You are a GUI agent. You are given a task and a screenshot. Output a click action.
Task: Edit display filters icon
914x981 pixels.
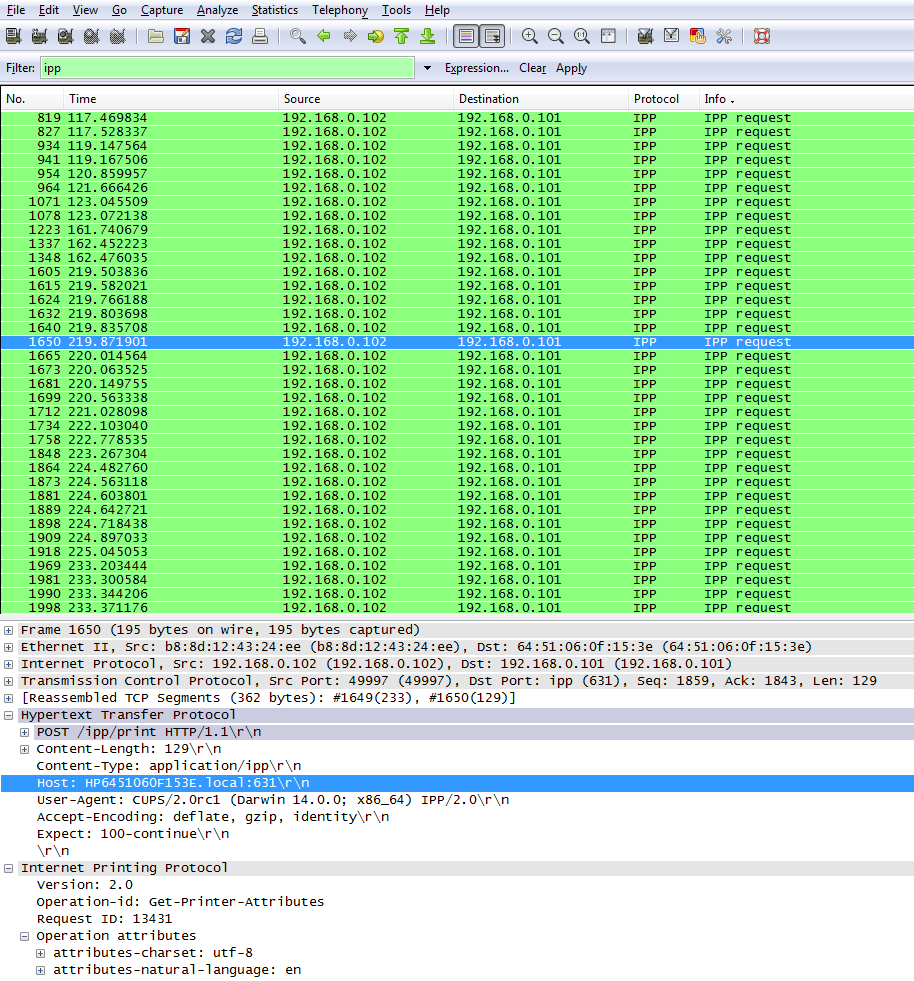tap(671, 36)
